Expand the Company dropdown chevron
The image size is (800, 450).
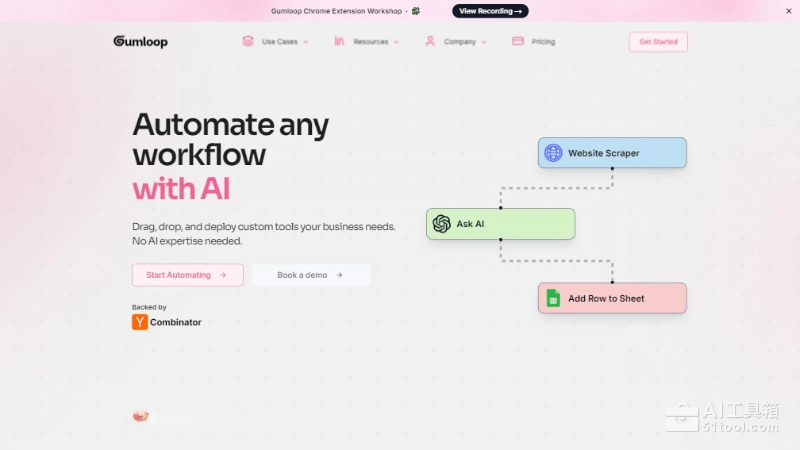(x=484, y=42)
